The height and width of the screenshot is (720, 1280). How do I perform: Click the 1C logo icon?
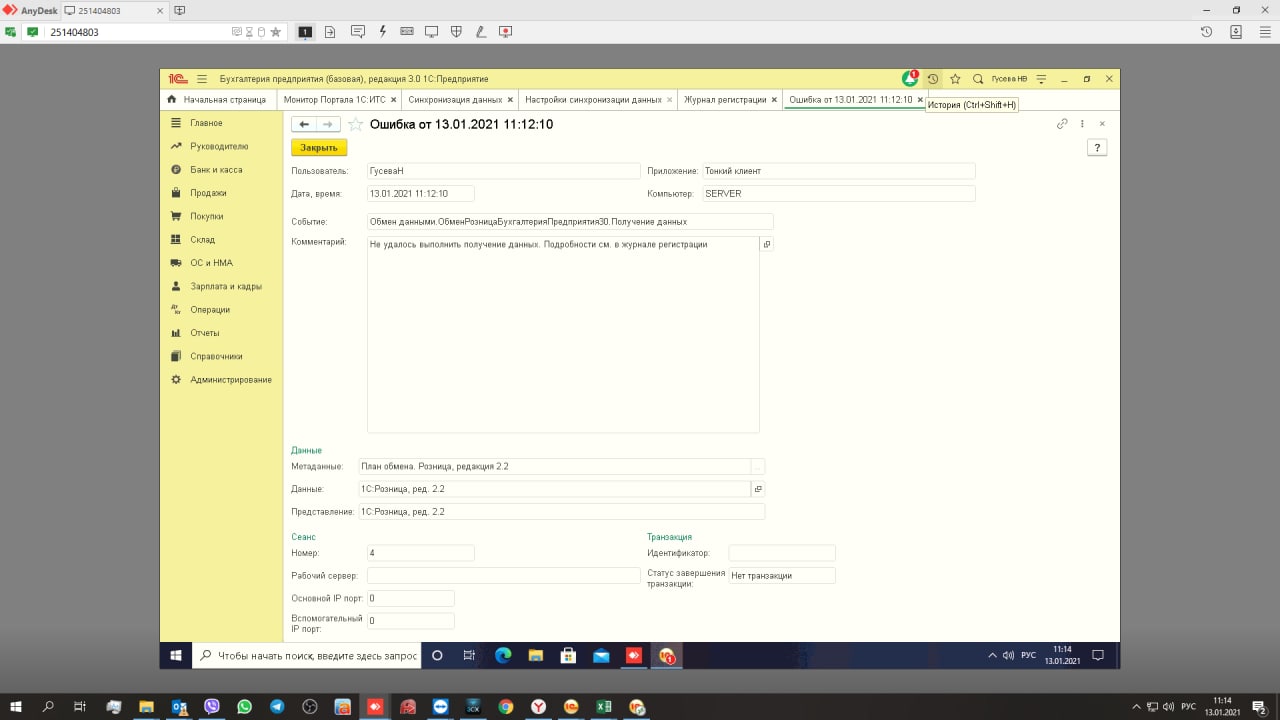tap(177, 79)
